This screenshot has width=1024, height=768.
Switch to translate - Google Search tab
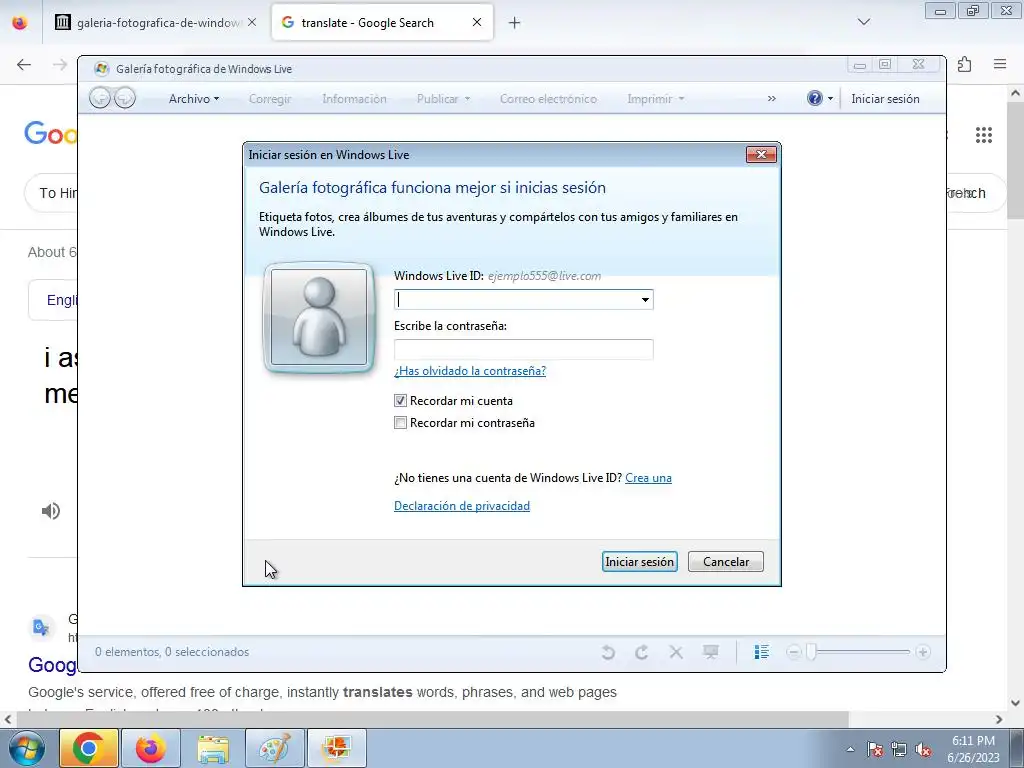[x=381, y=22]
